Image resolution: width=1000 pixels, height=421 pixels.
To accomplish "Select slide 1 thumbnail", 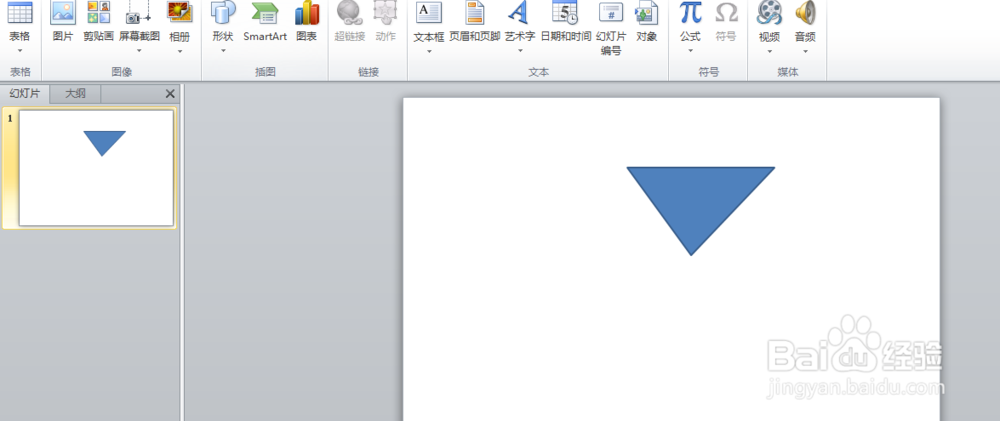I will pos(96,168).
